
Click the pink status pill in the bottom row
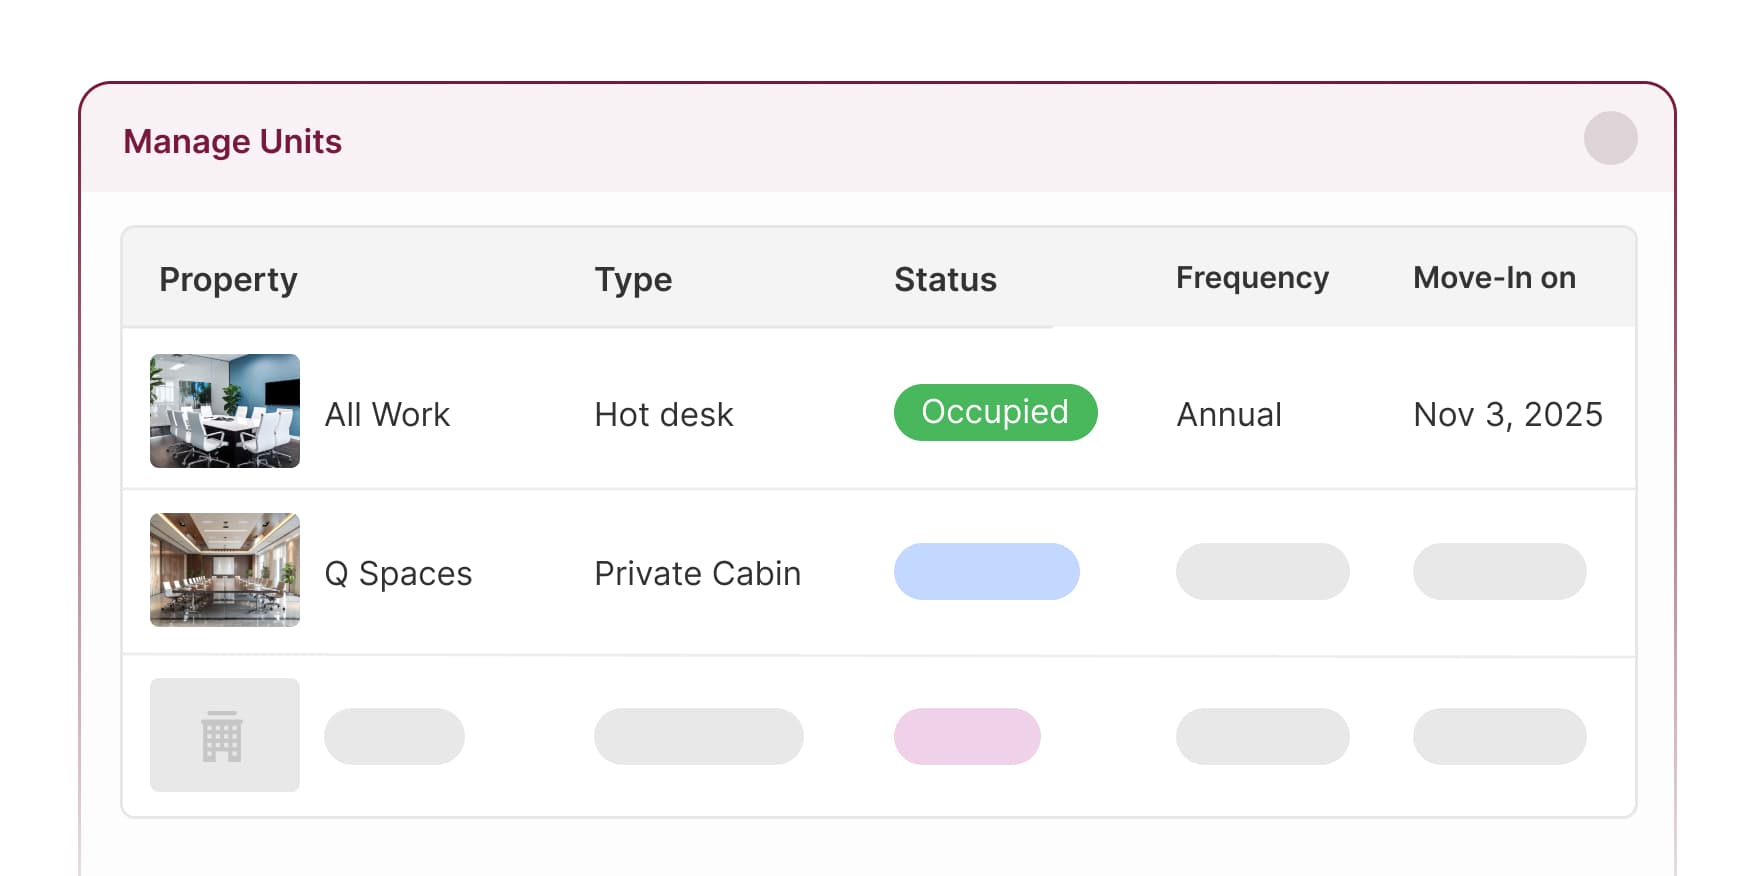[967, 736]
